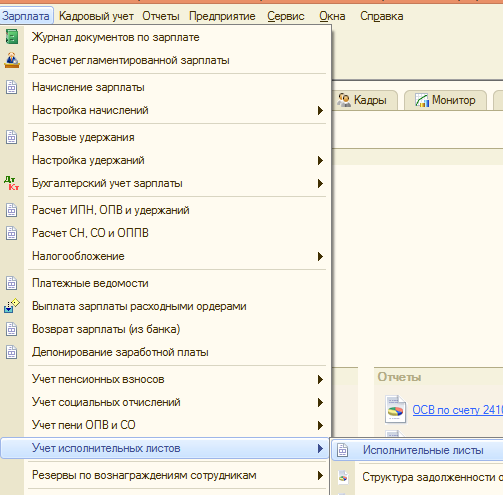Click document icon beside Расчет СН, СО и ОППВ
The width and height of the screenshot is (503, 495).
point(12,233)
